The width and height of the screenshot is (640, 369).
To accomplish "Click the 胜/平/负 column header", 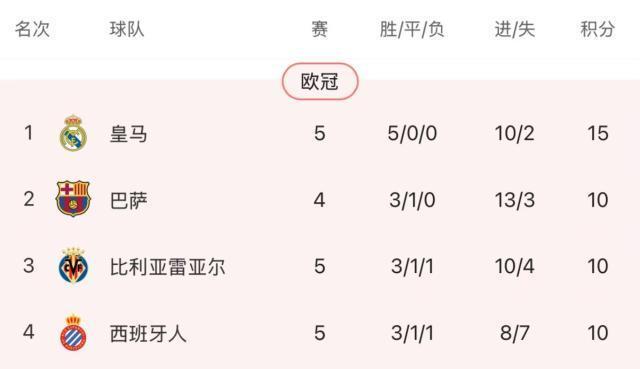I will pos(412,29).
